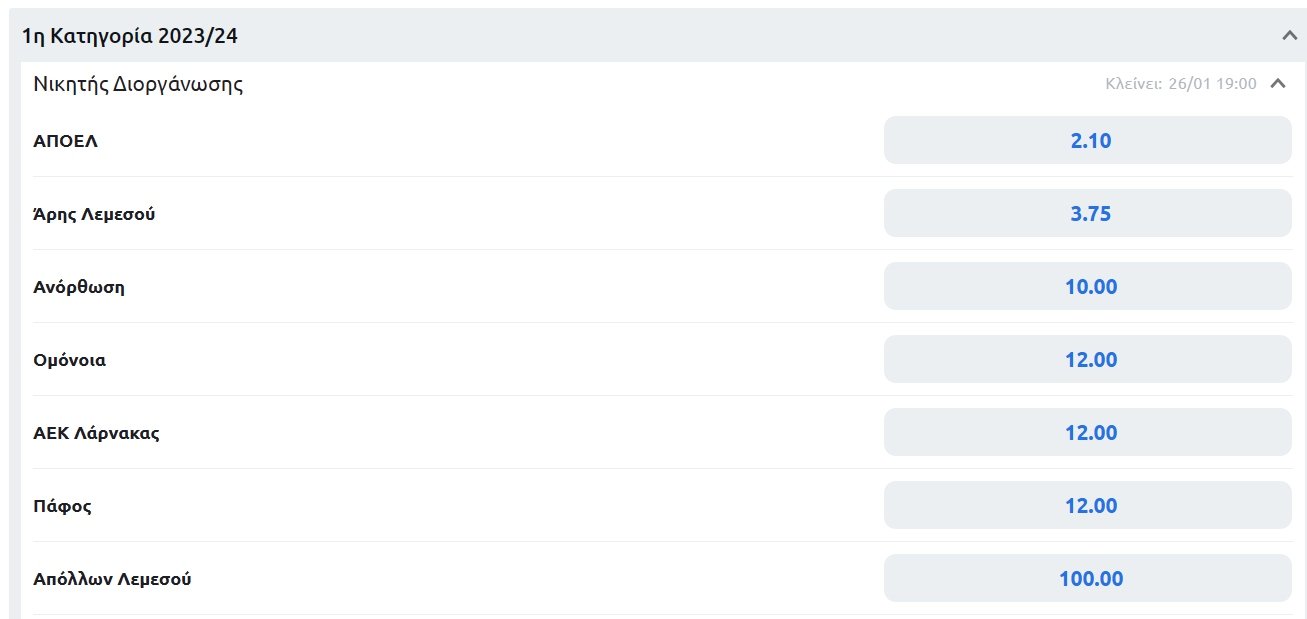Select the ΑΕΚ Λάρνακας team name
Screen dimensions: 1307x619
(96, 433)
